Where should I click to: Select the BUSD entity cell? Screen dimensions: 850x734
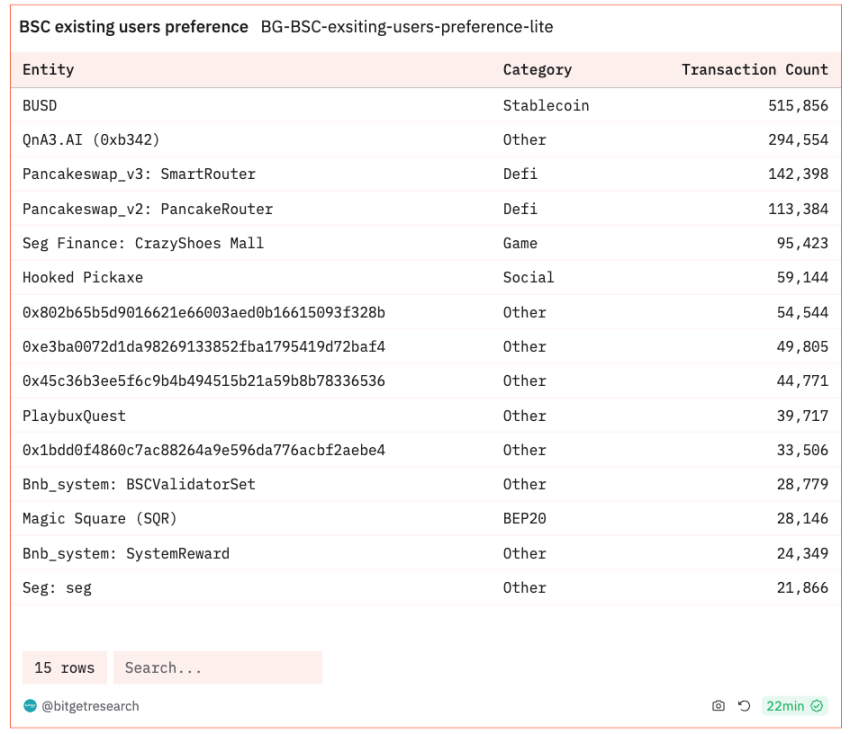tap(40, 105)
